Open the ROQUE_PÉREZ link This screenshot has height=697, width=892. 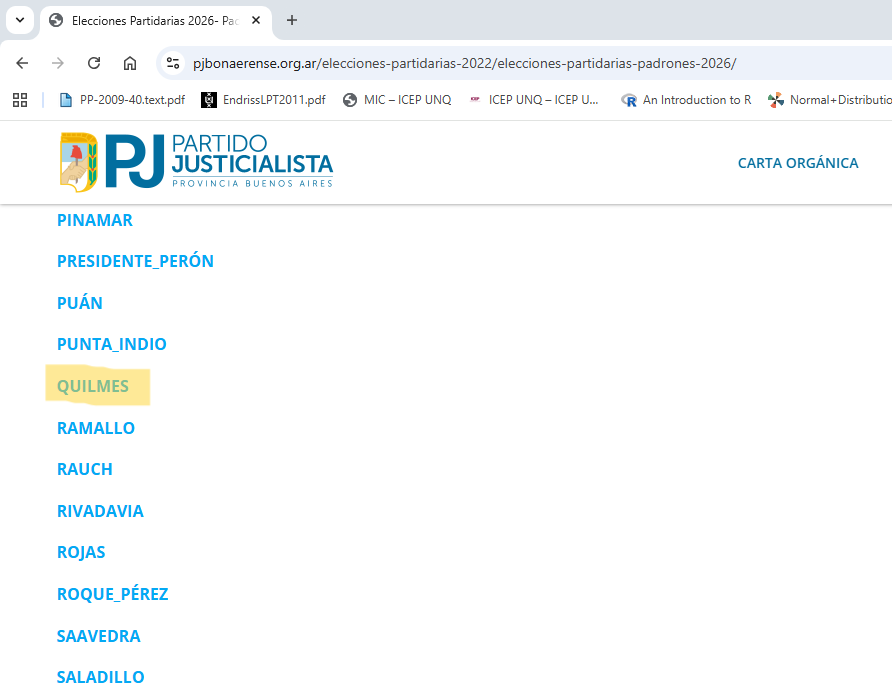[x=112, y=594]
